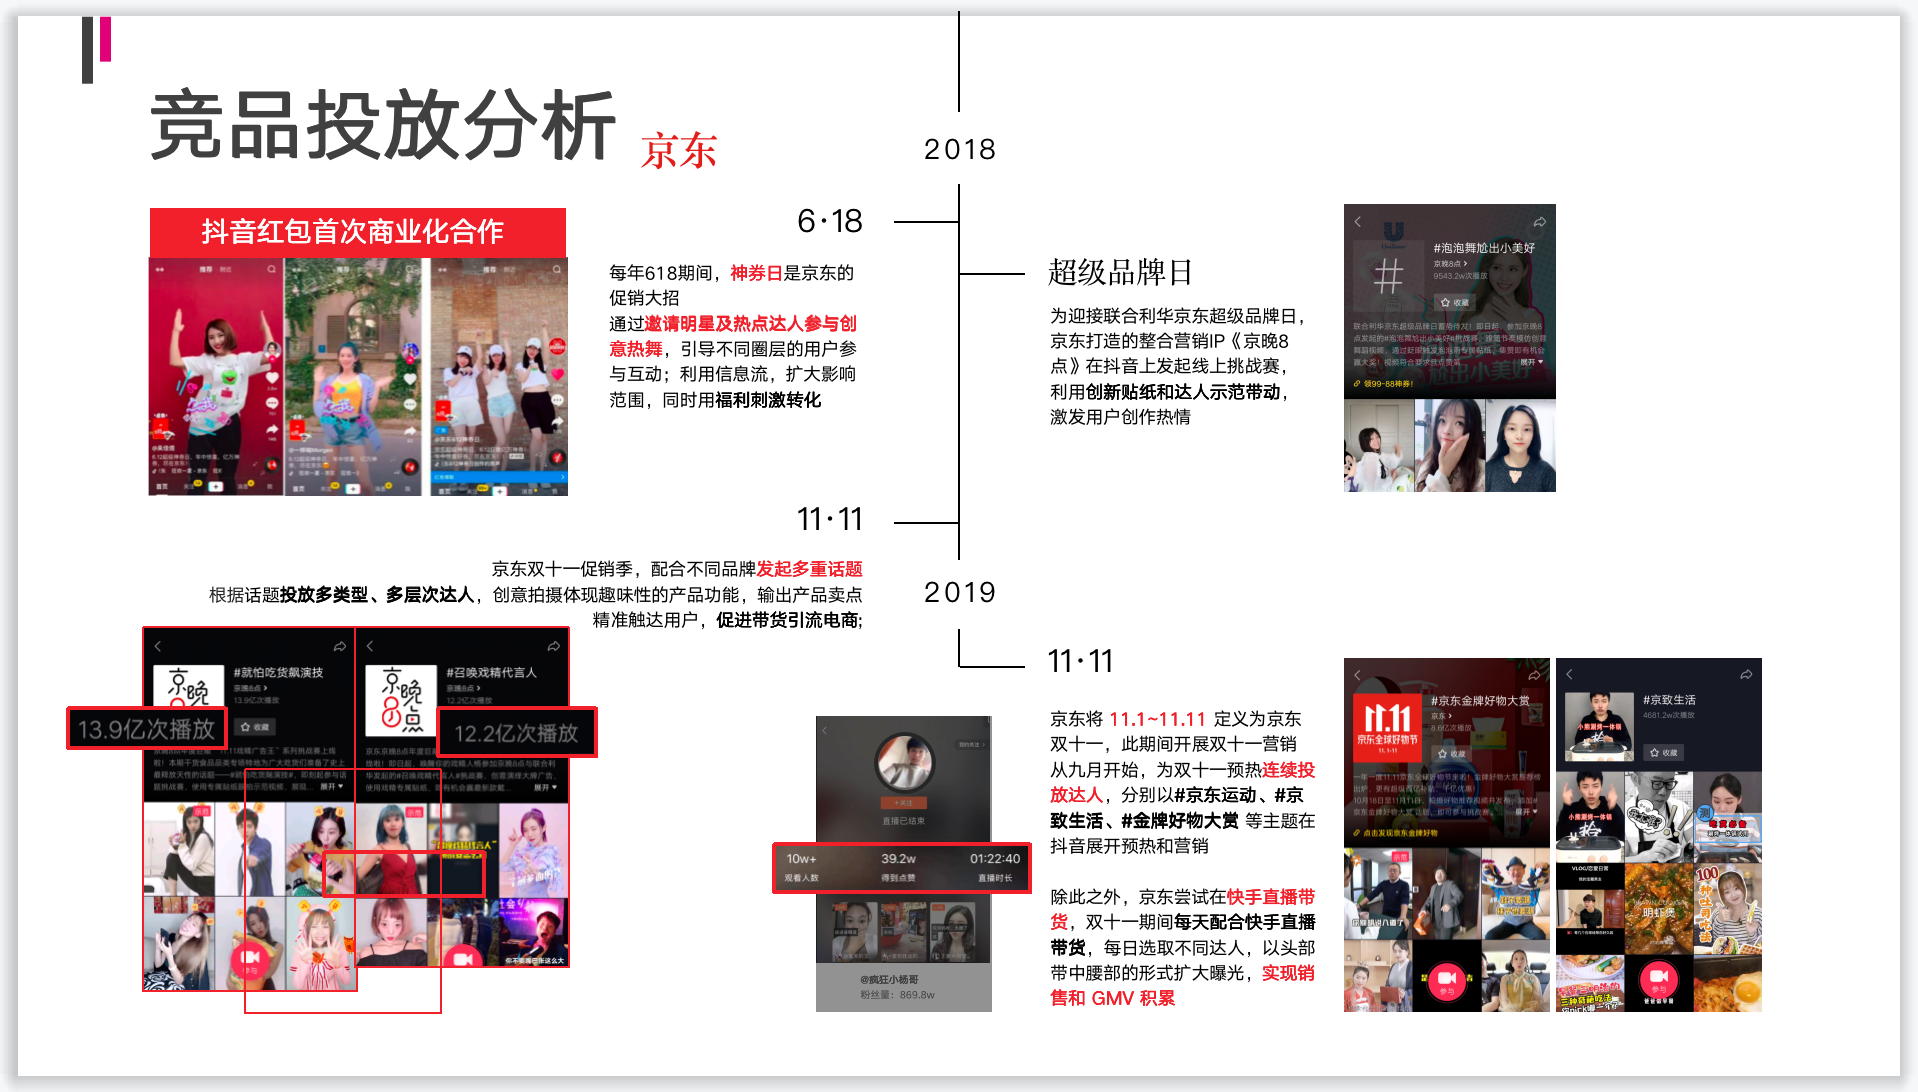
Task: Click the link icon beside 领99-88神券
Action: tap(1357, 383)
